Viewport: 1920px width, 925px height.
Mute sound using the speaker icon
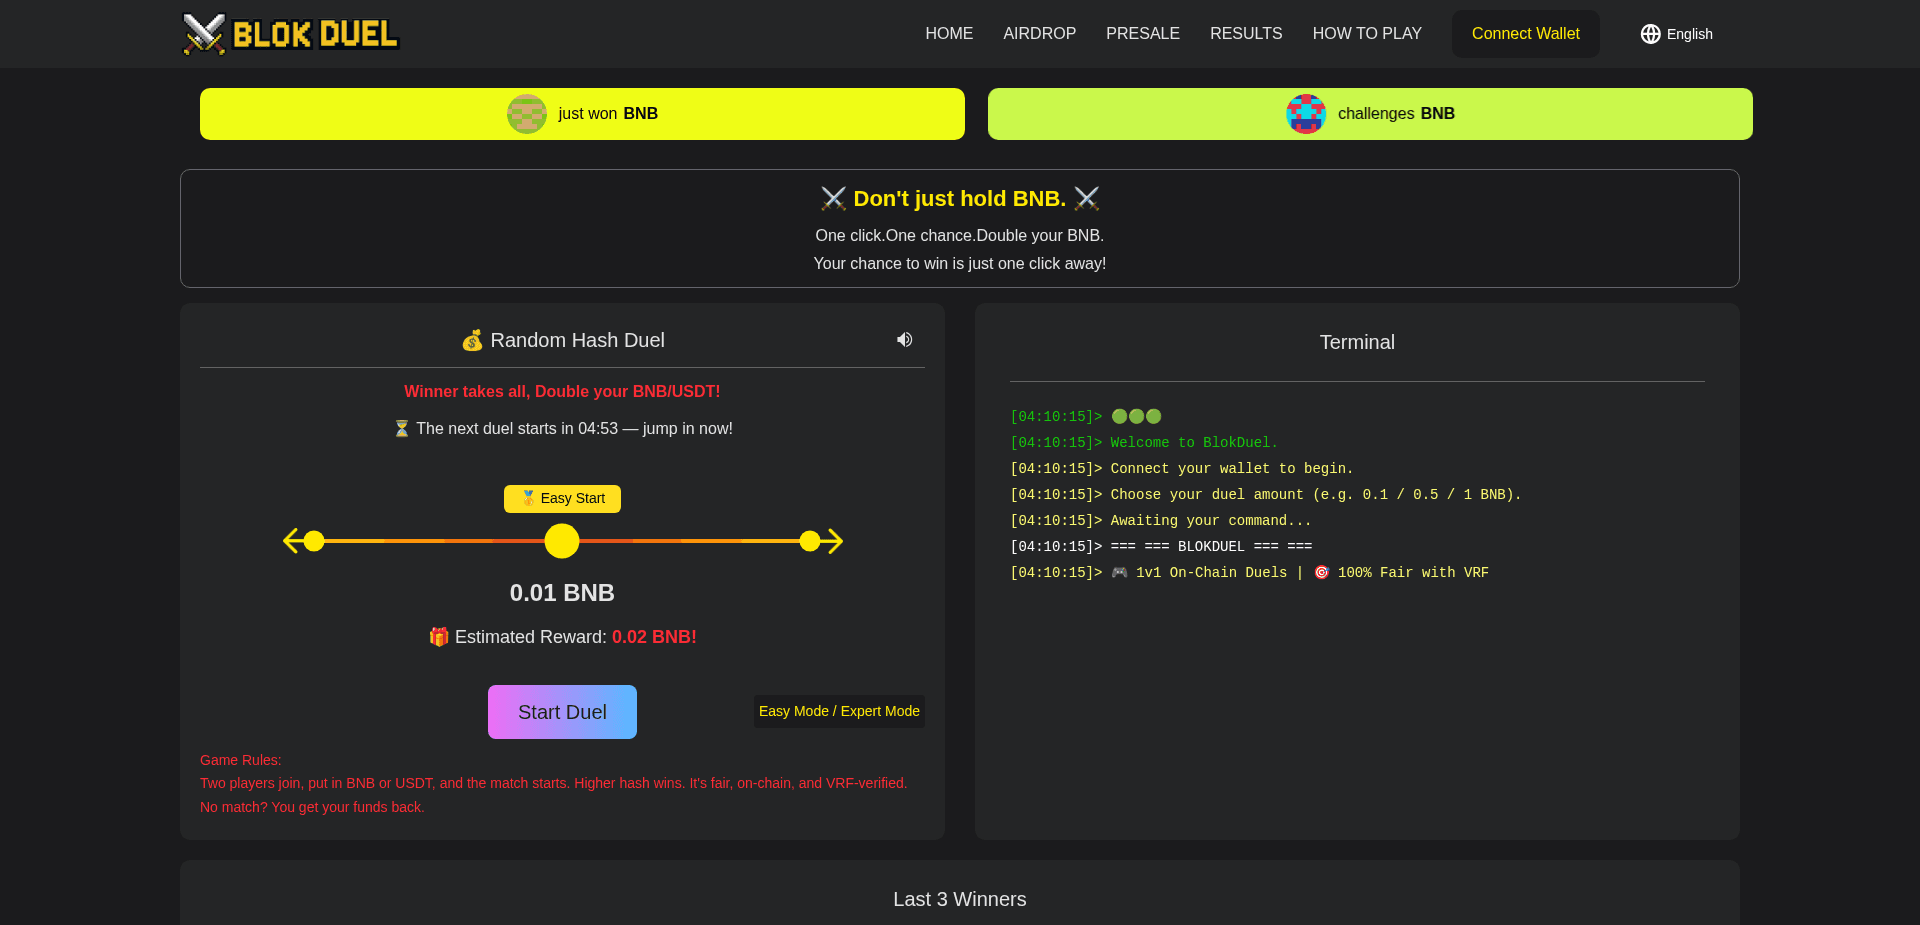click(904, 340)
